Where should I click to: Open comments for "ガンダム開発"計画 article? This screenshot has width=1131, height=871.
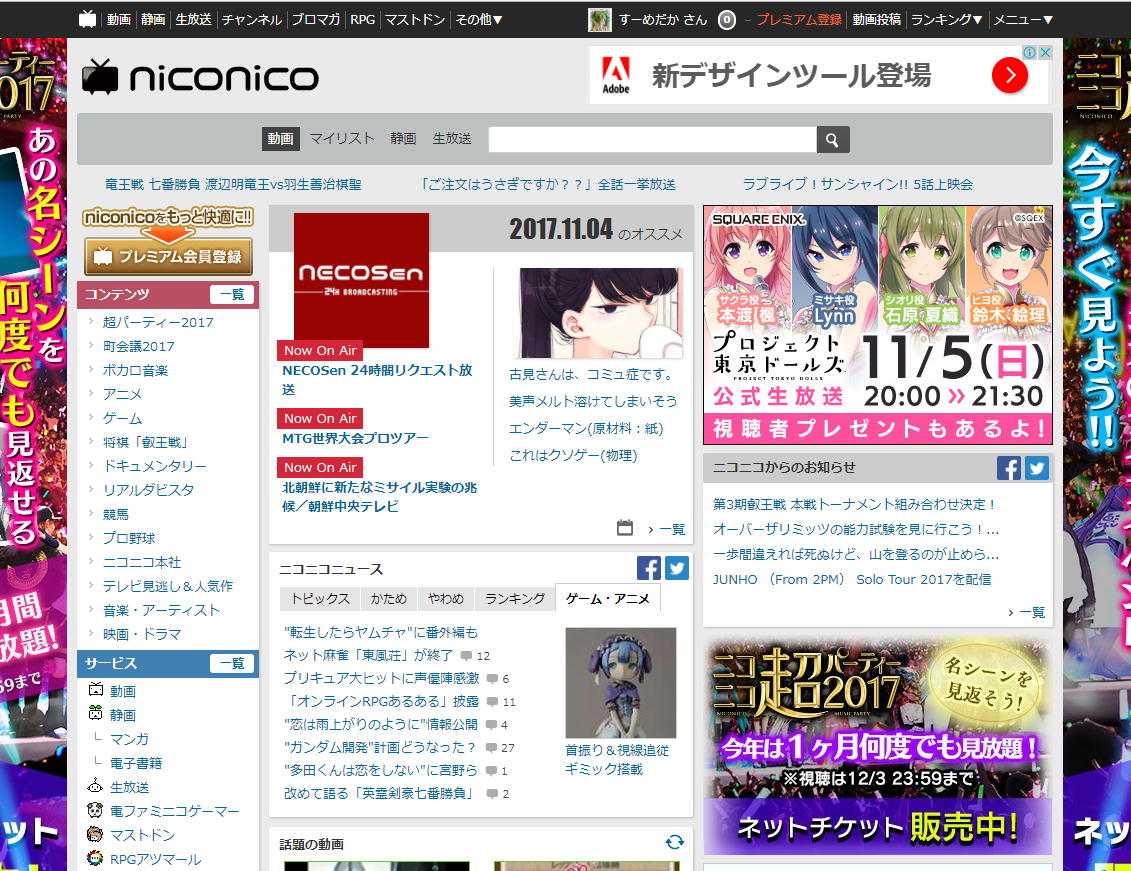[x=500, y=748]
